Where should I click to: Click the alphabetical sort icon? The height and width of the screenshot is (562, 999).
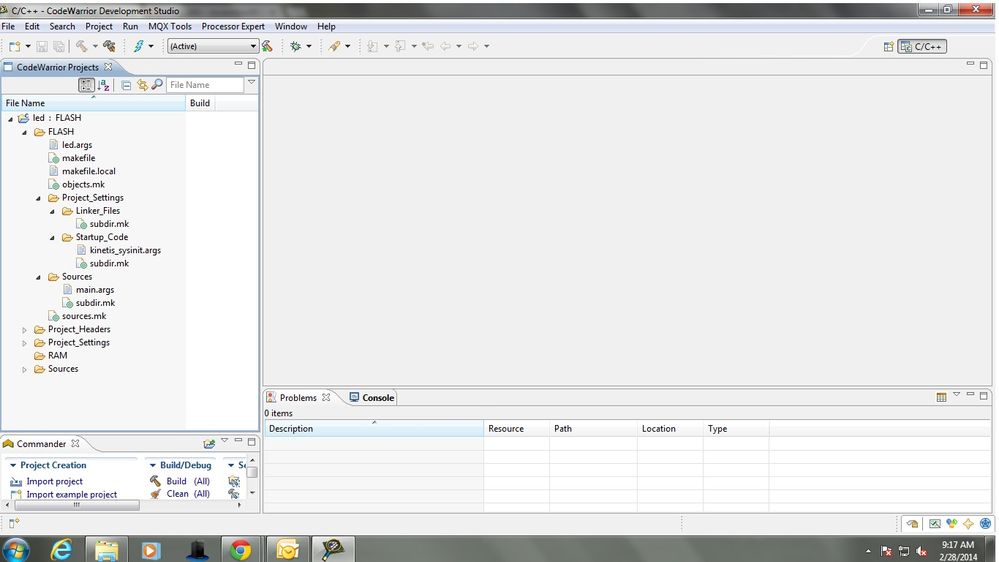point(104,85)
